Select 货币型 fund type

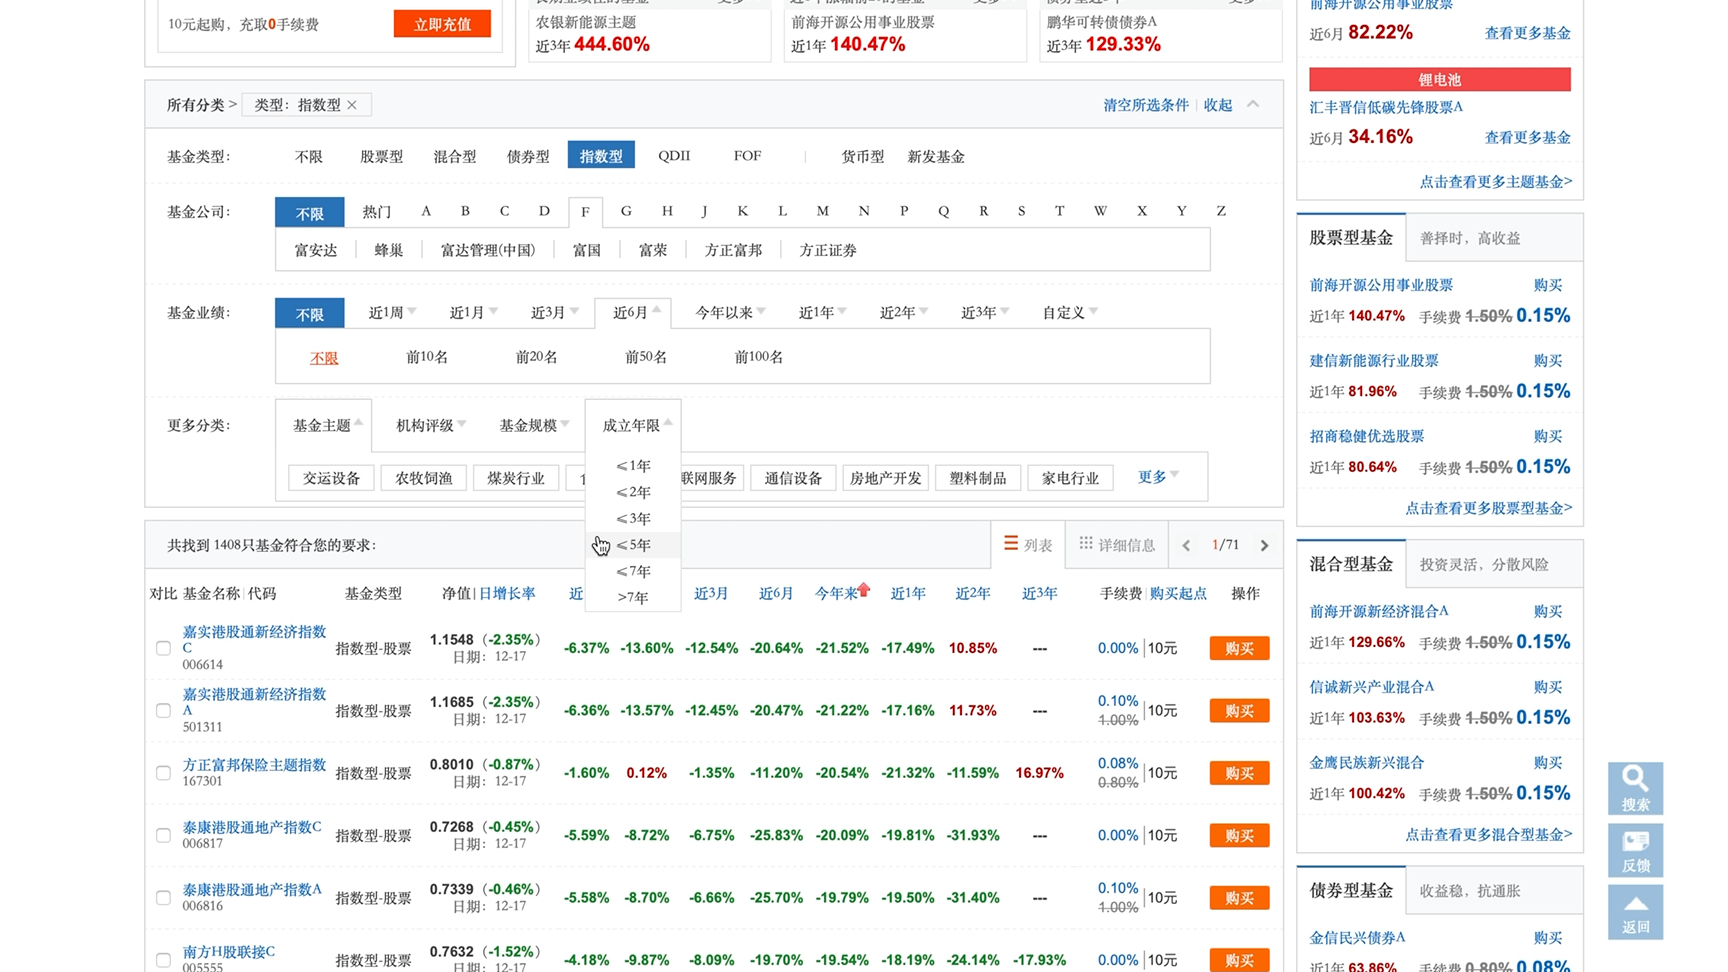(862, 156)
